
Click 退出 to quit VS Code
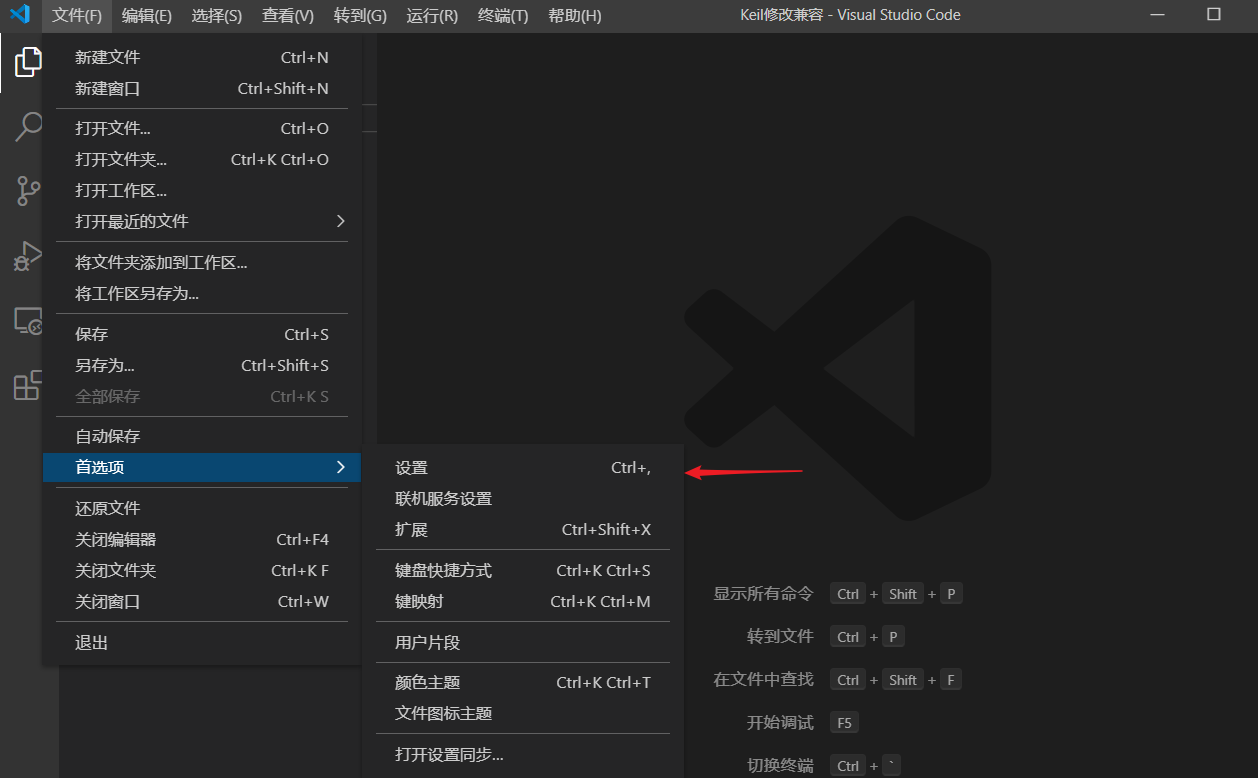pos(202,643)
